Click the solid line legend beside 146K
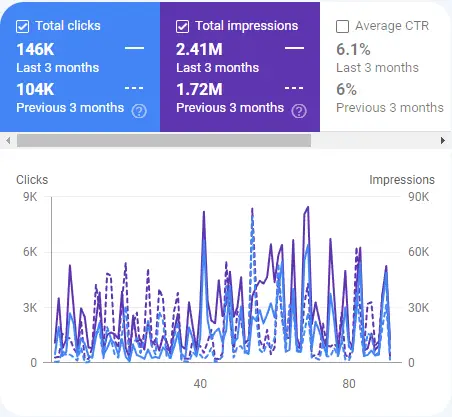 [x=135, y=48]
